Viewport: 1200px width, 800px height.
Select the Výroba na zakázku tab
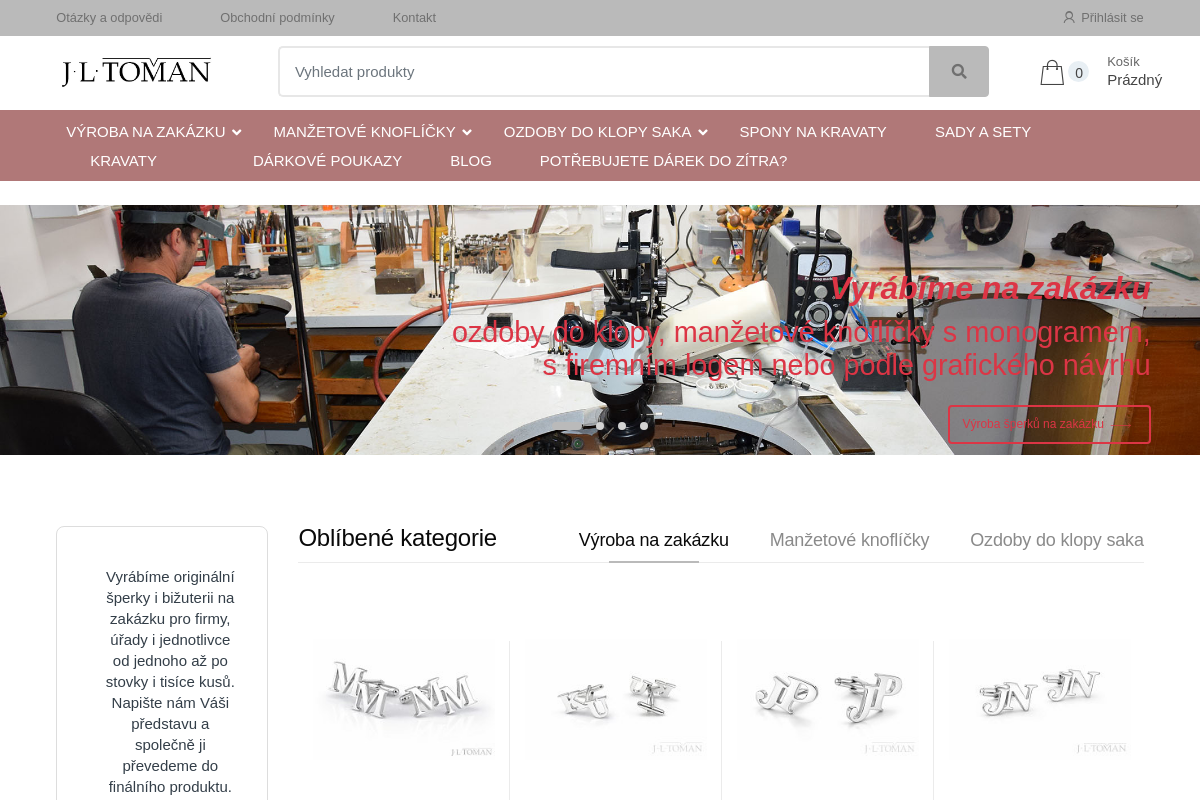click(x=653, y=540)
